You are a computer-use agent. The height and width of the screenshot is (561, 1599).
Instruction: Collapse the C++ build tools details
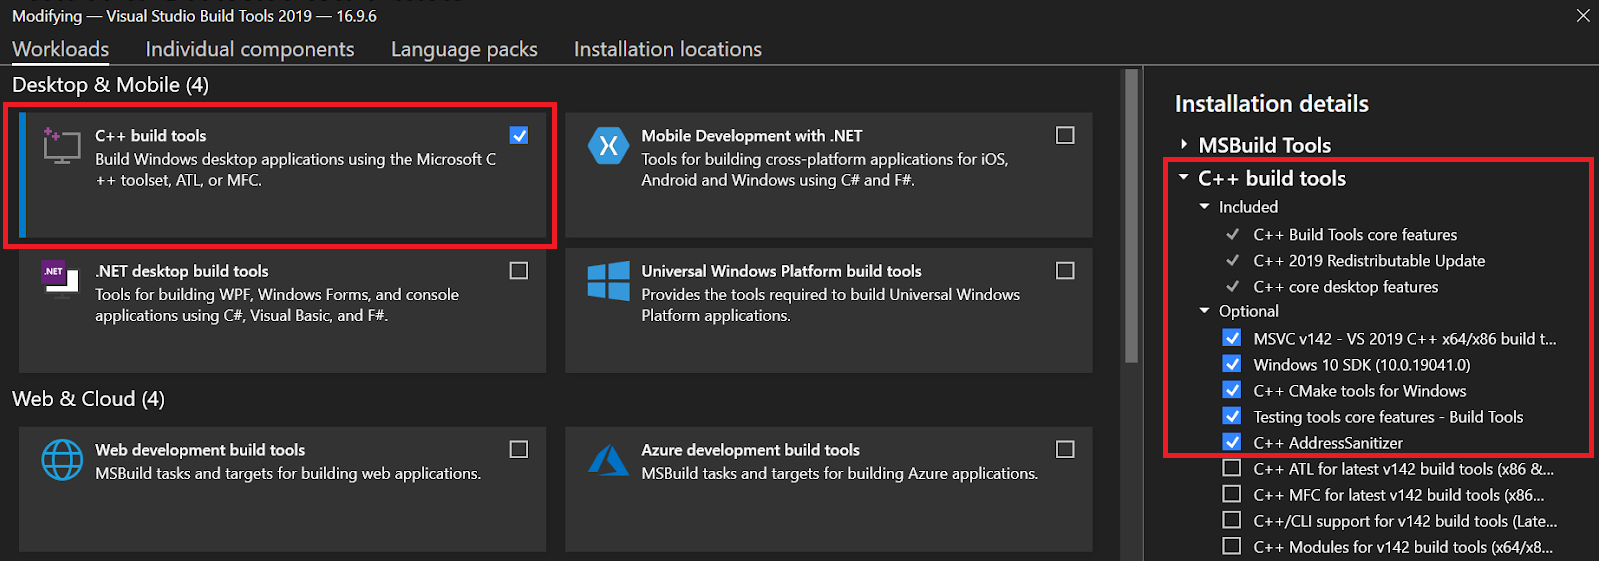1184,178
